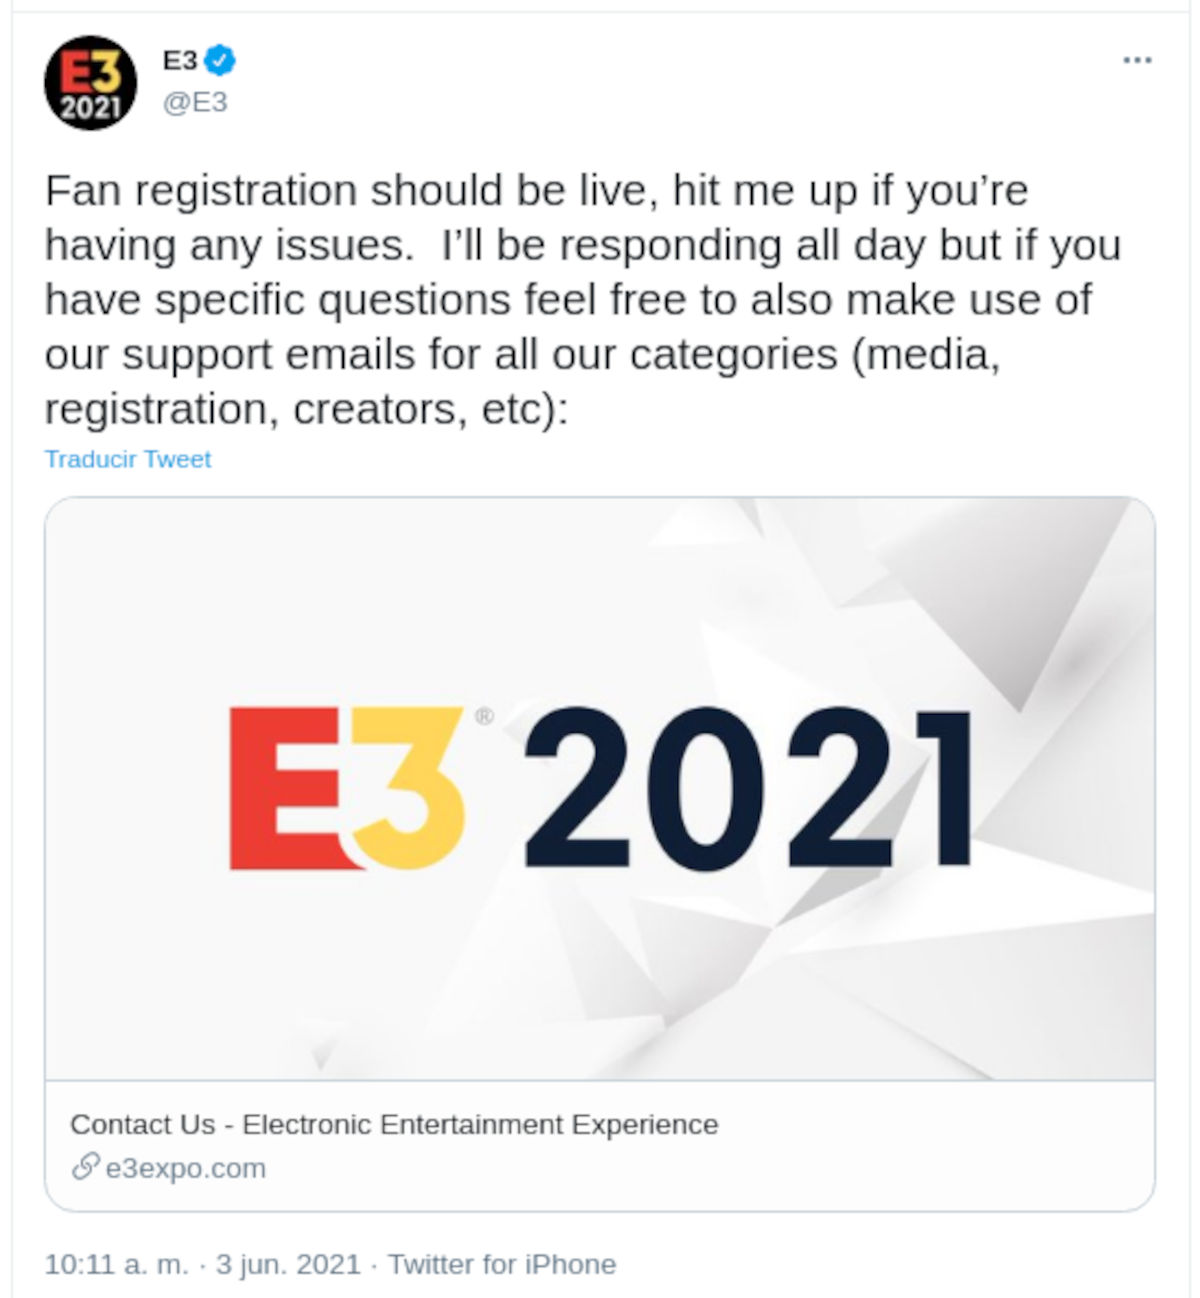Click the tweet's first line about fan registration
The image size is (1200, 1298).
pyautogui.click(x=536, y=190)
